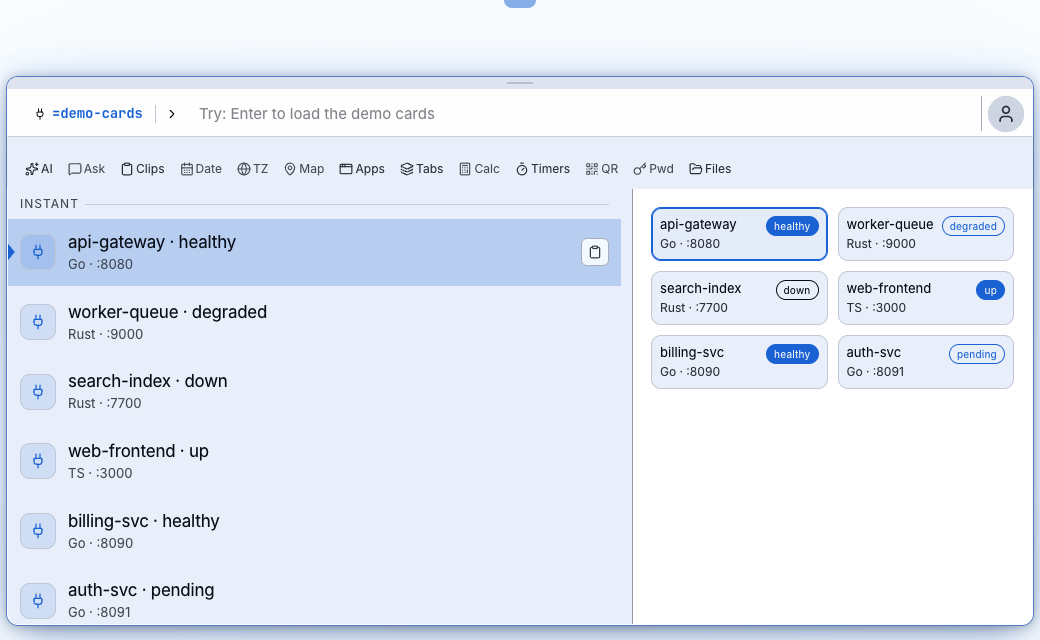Open the TZ timezone shortcut
Image resolution: width=1040 pixels, height=640 pixels.
coord(253,169)
